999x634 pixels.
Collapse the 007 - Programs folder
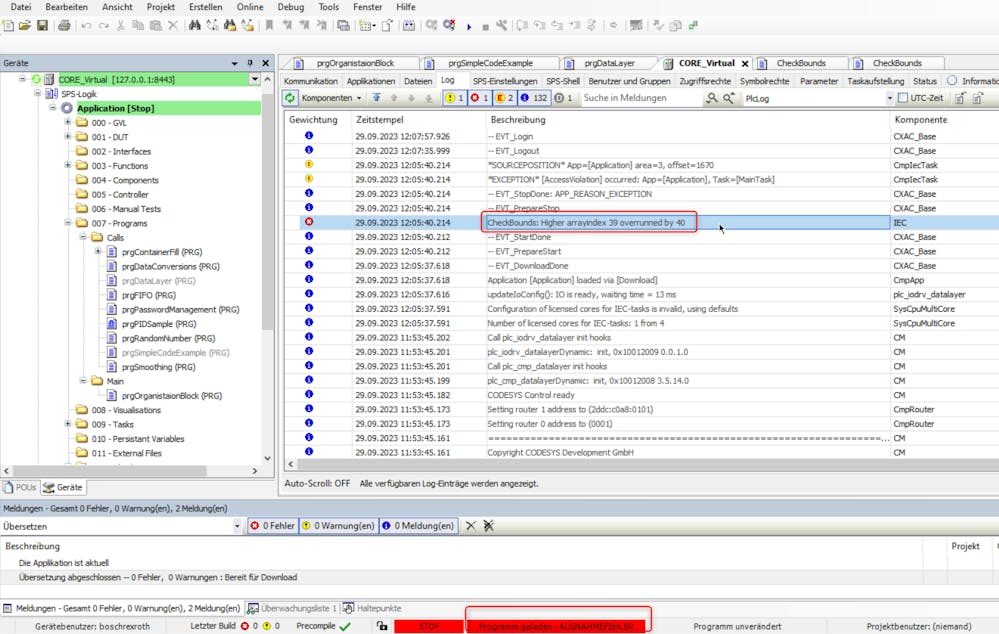click(68, 223)
